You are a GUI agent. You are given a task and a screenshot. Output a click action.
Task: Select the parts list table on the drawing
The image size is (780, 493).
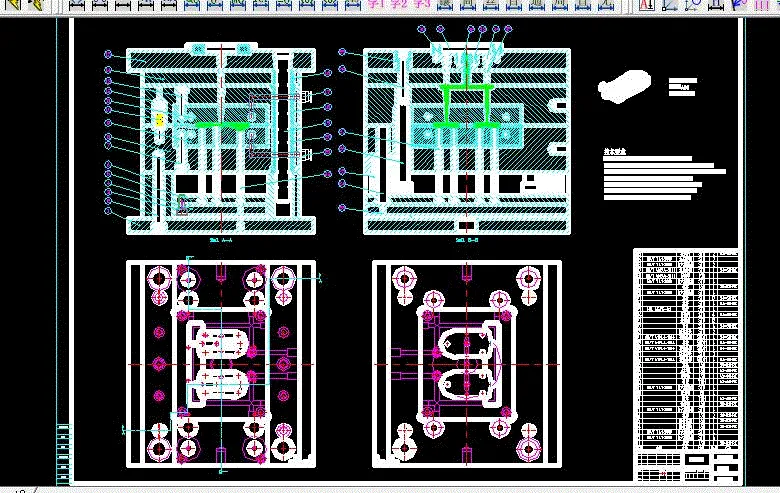pos(686,349)
